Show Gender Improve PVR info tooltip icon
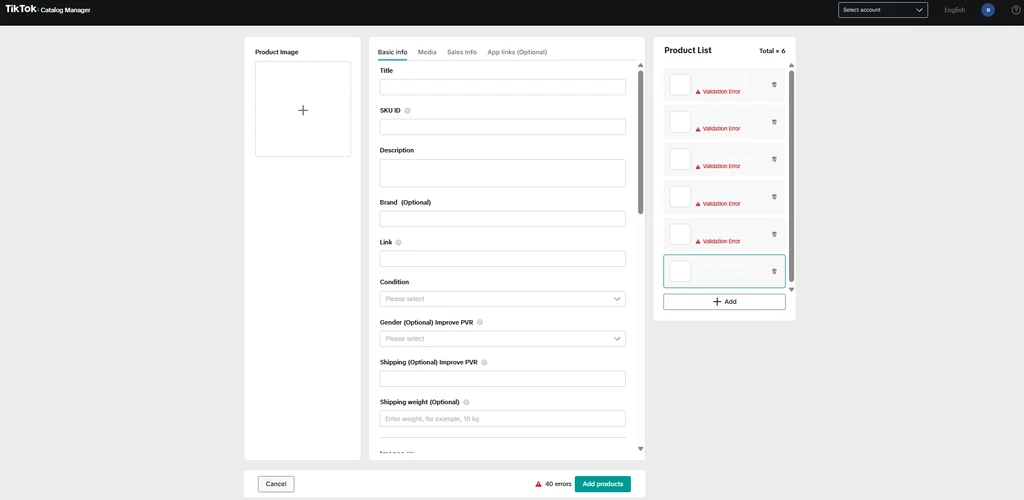The image size is (1024, 500). pyautogui.click(x=480, y=322)
